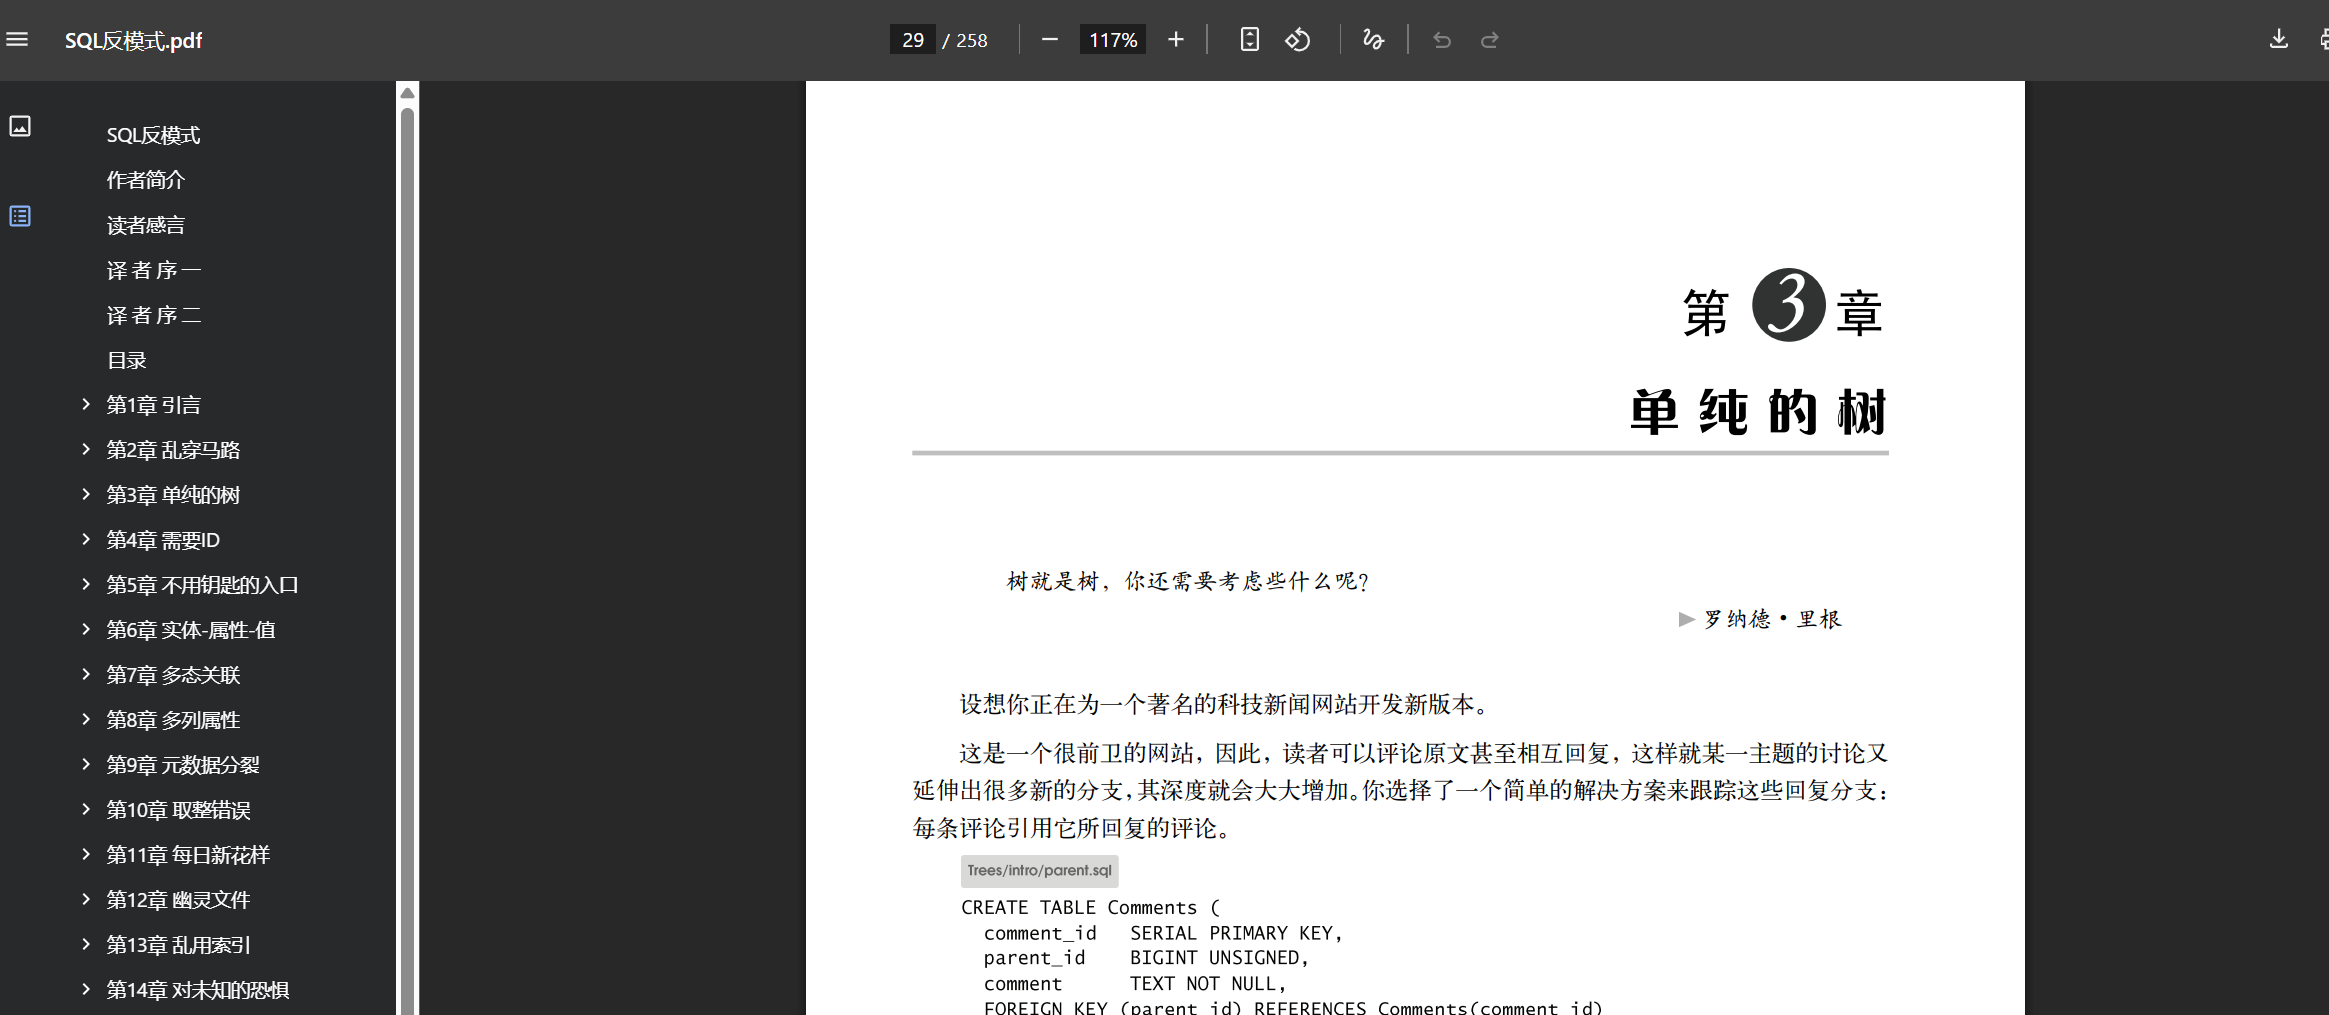Expand the 第3章 单纯的树 outline entry

pyautogui.click(x=86, y=494)
